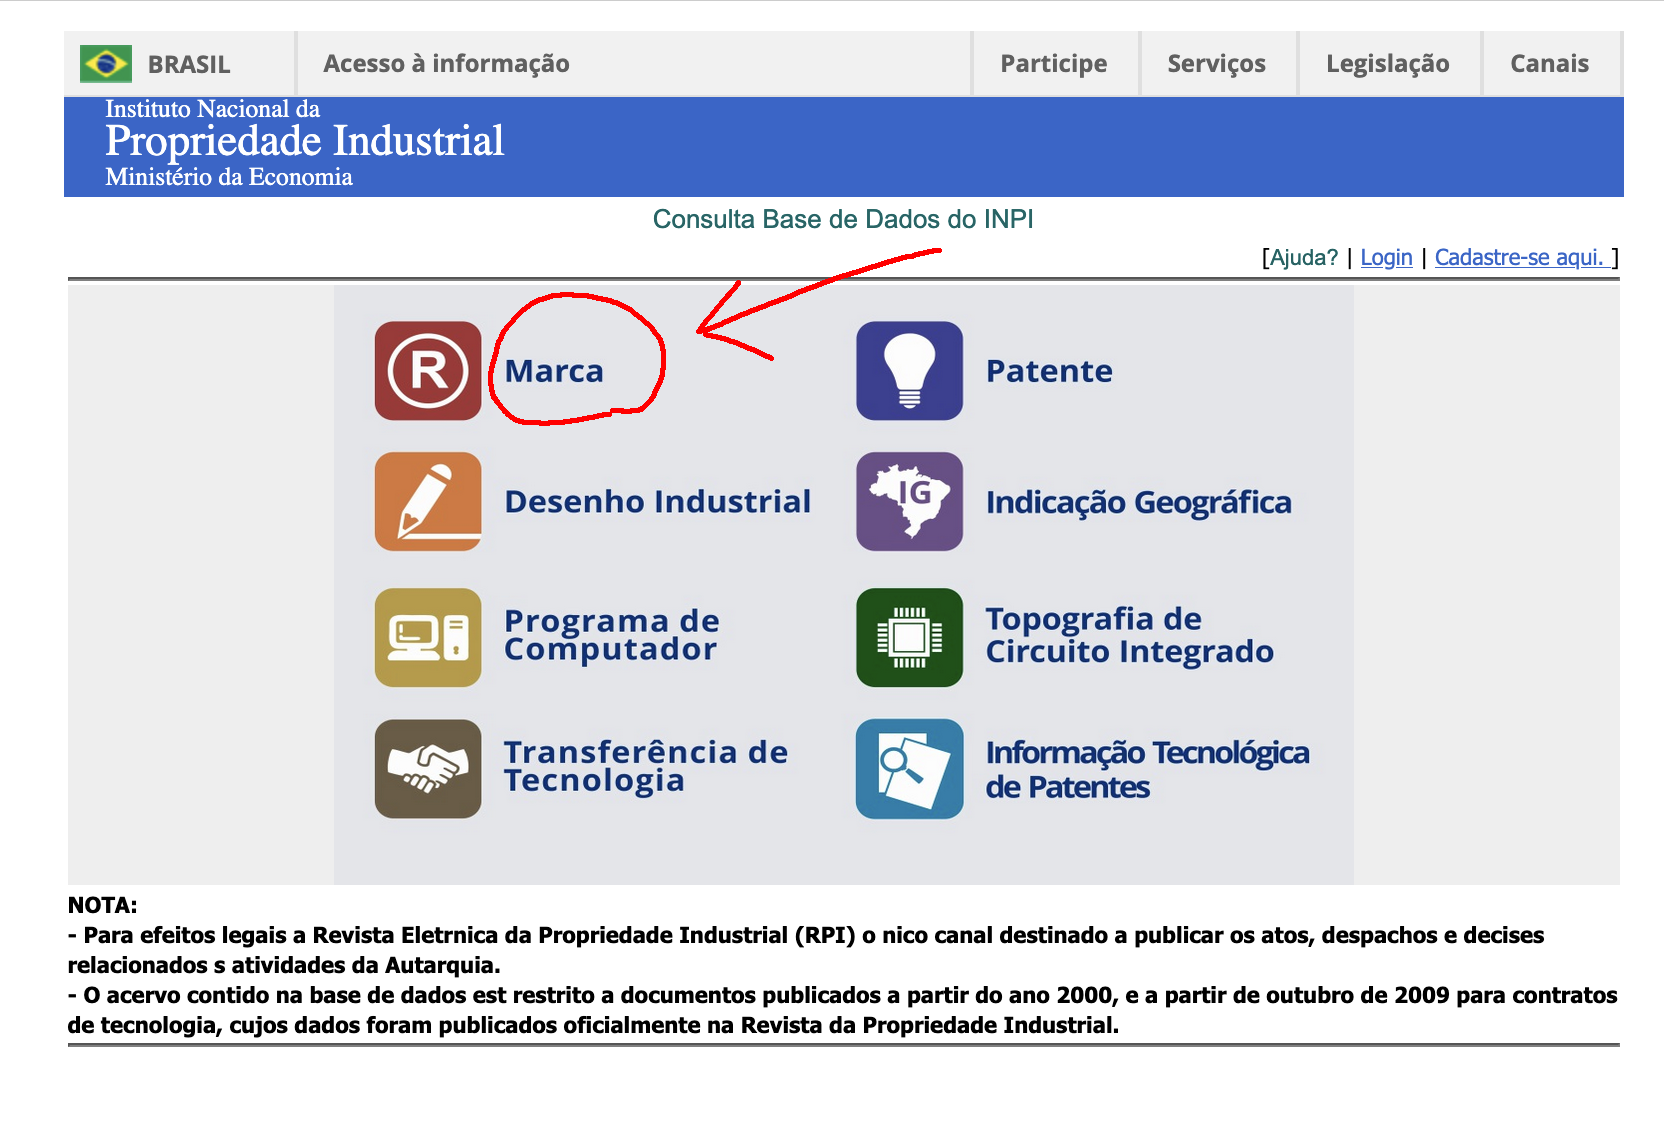
Task: Click the Cadastre-se aqui link
Action: [x=1521, y=257]
